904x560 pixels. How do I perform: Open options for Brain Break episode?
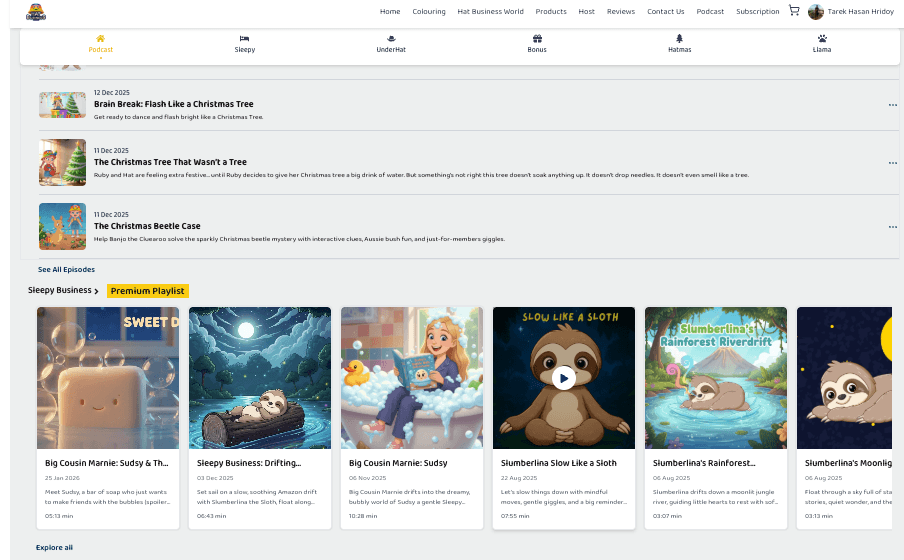(892, 105)
